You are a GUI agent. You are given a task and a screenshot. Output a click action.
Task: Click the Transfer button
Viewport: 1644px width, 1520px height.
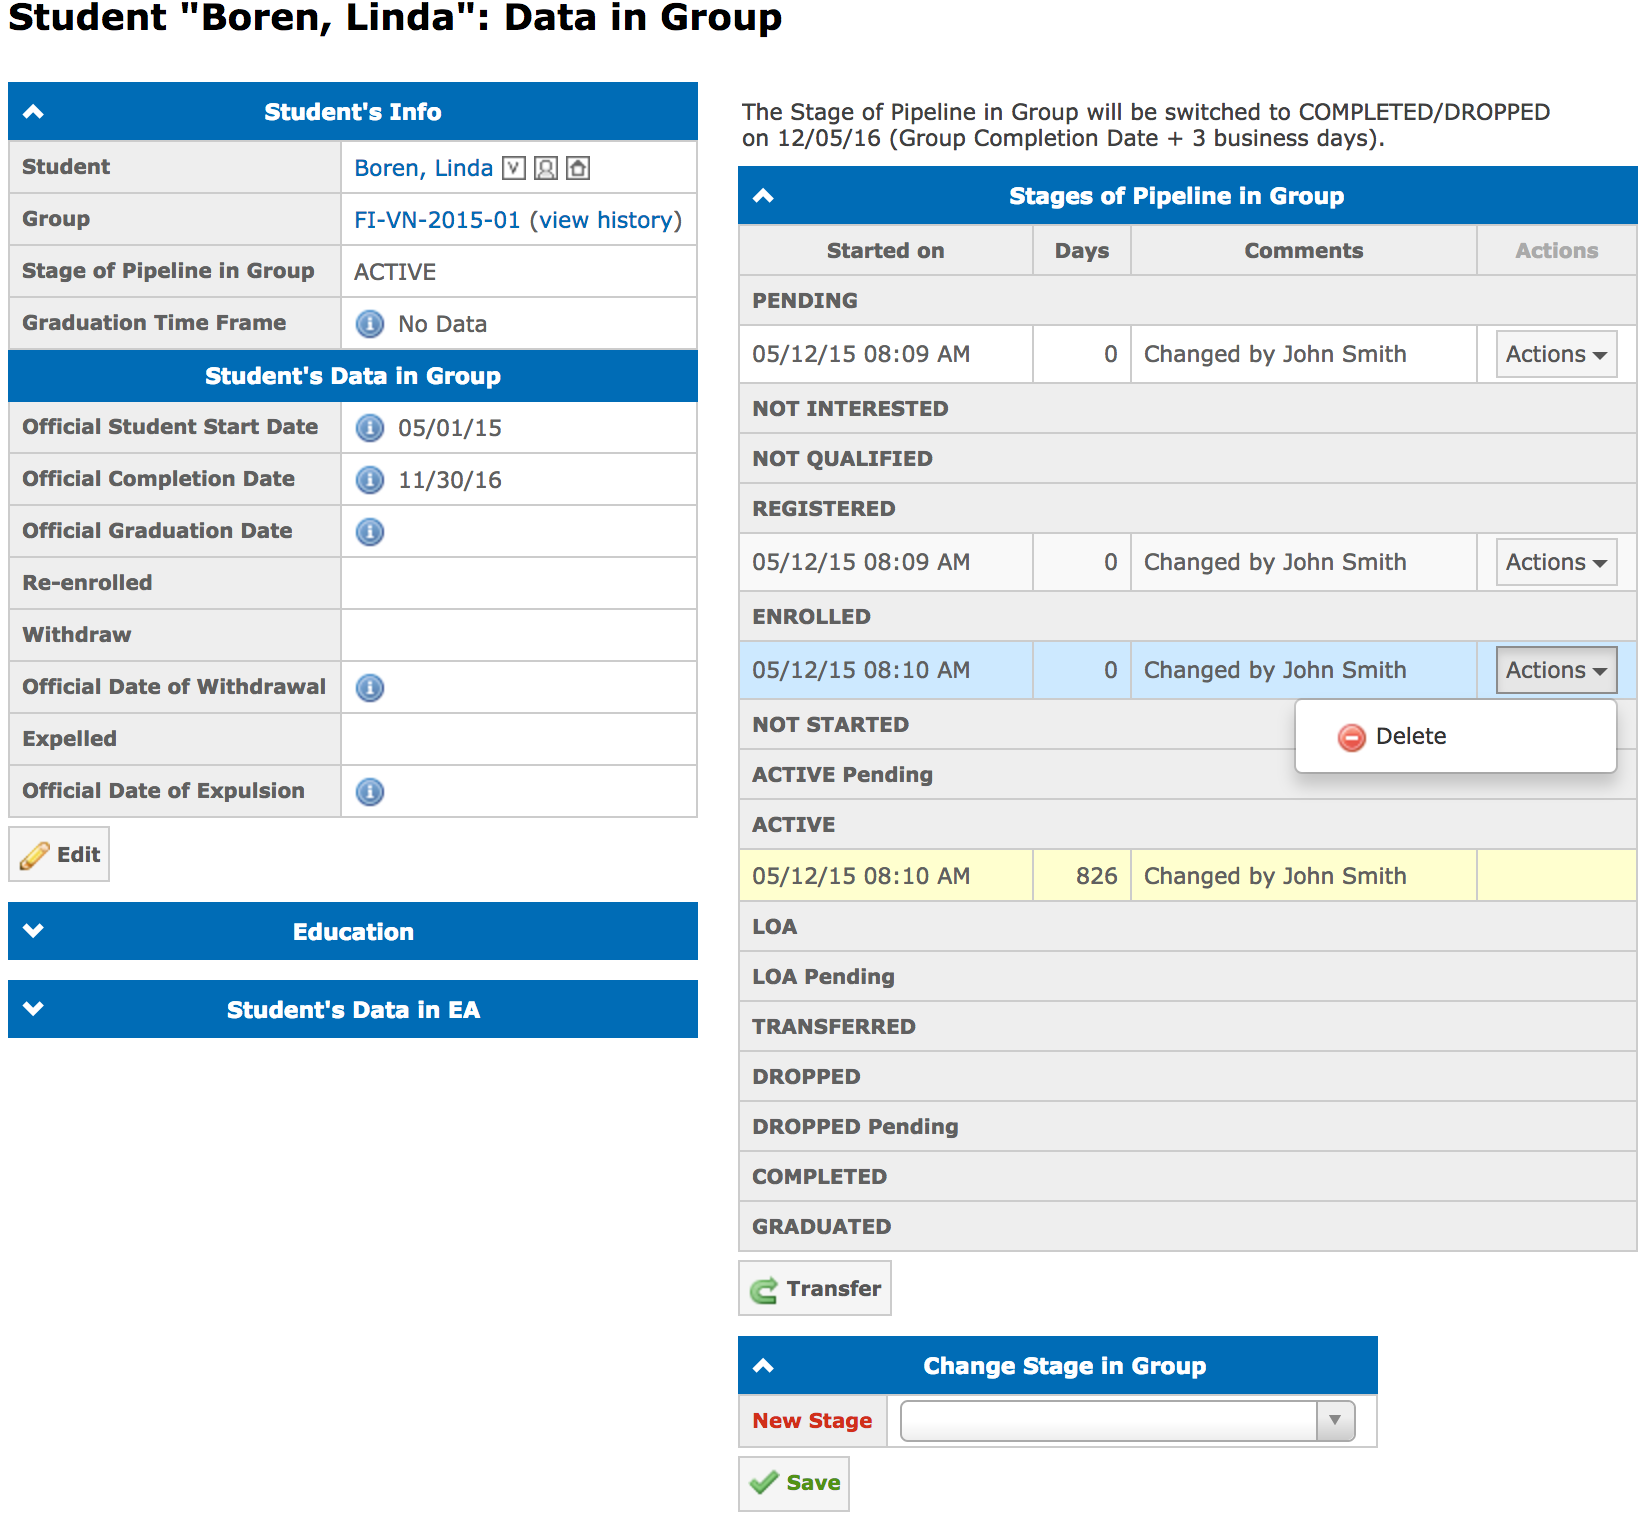[x=815, y=1288]
